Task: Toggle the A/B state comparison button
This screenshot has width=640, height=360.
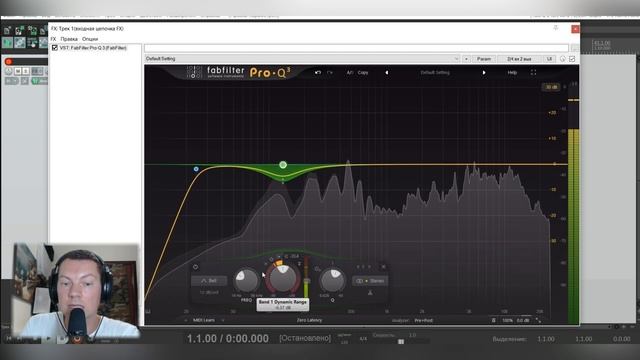Action: [x=350, y=73]
